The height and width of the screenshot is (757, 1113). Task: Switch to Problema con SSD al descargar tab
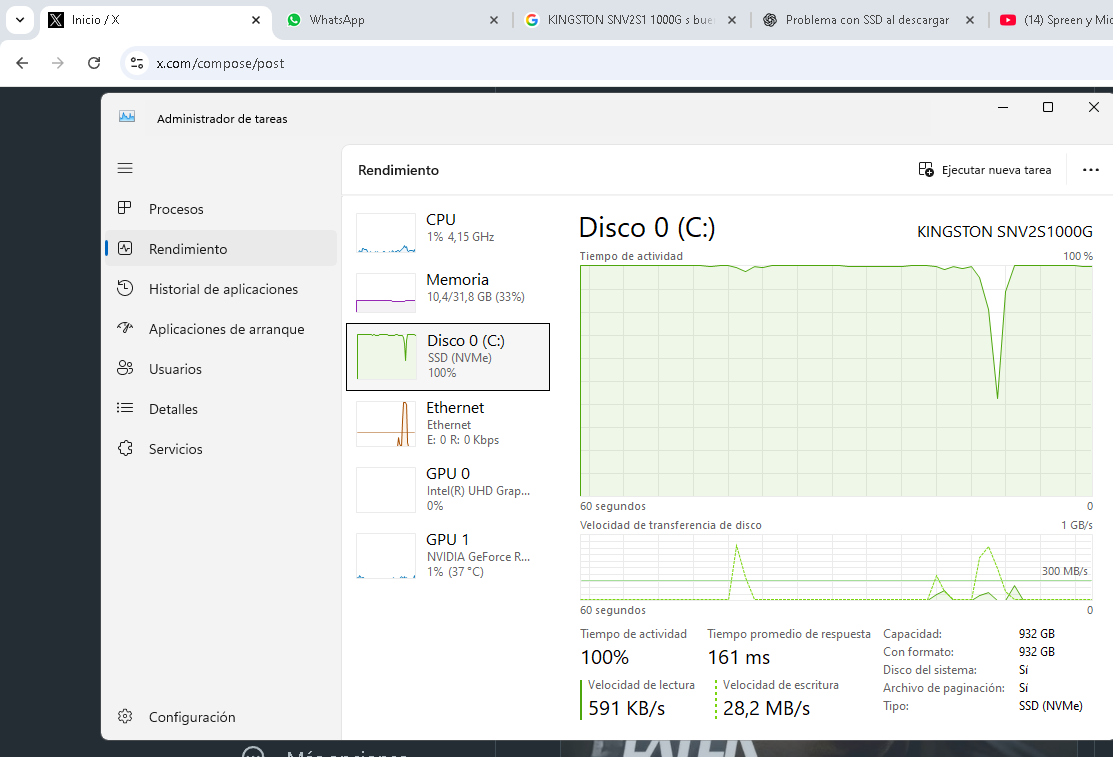pyautogui.click(x=868, y=20)
